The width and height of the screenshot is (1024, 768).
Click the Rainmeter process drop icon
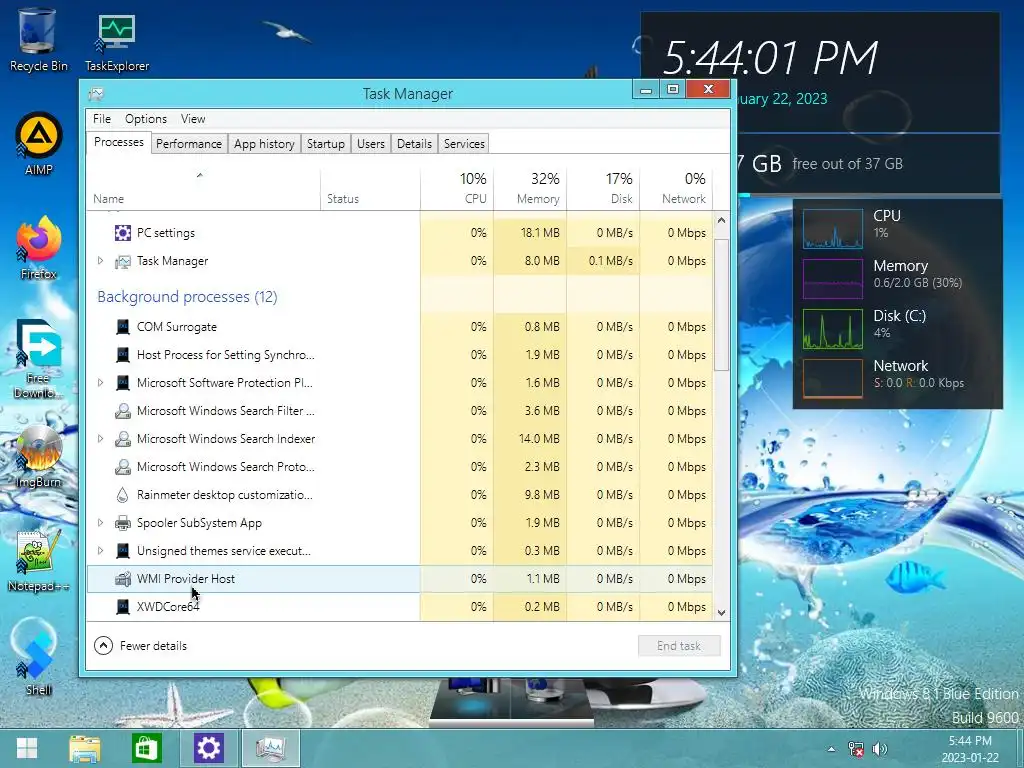(122, 494)
